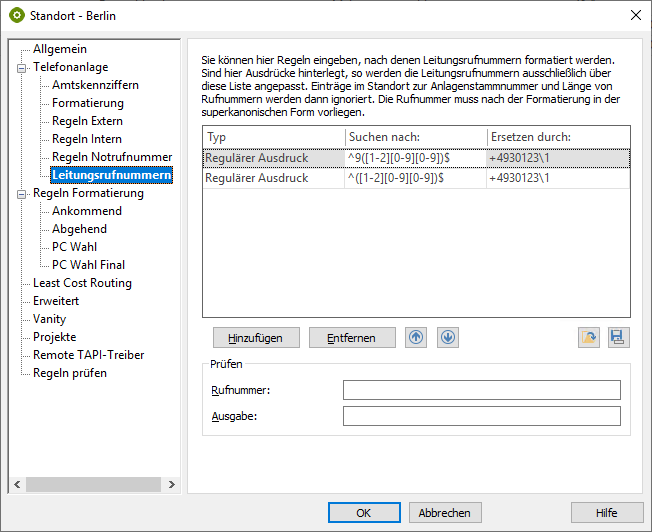The width and height of the screenshot is (652, 532).
Task: Open the Amtskennziffern settings page
Action: point(95,85)
